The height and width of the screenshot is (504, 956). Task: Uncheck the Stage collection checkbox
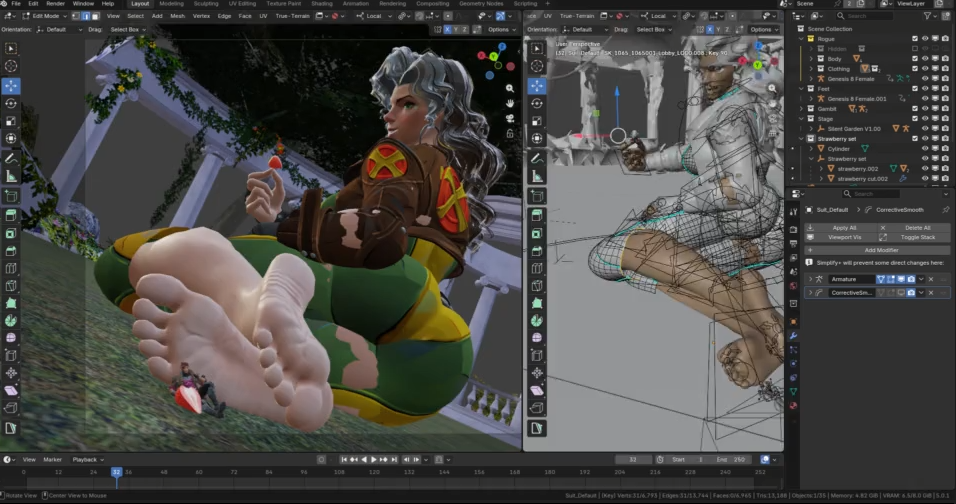point(914,119)
